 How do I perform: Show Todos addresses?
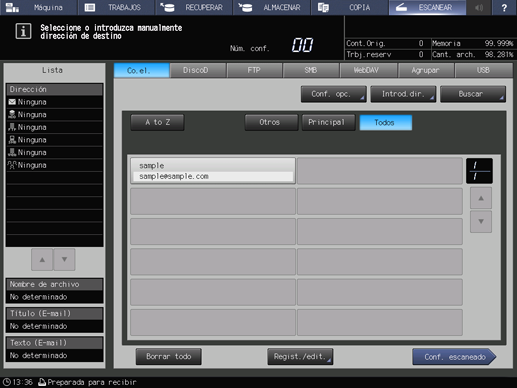click(386, 122)
